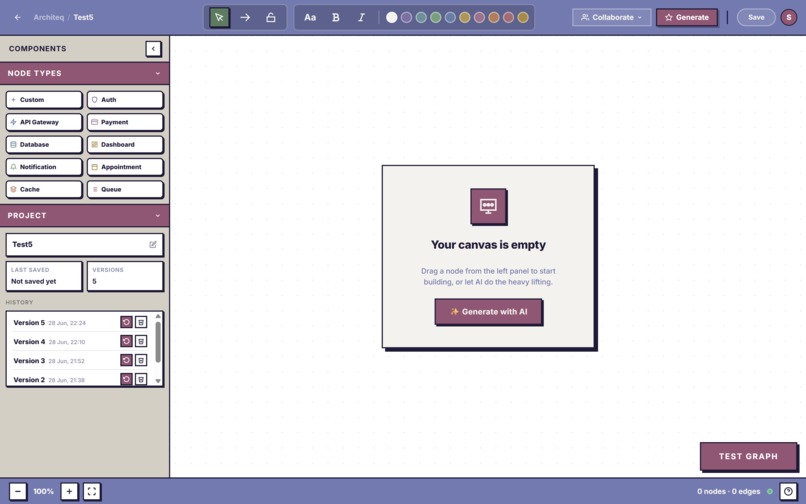Restore Version 2
The image size is (806, 504).
(x=126, y=380)
